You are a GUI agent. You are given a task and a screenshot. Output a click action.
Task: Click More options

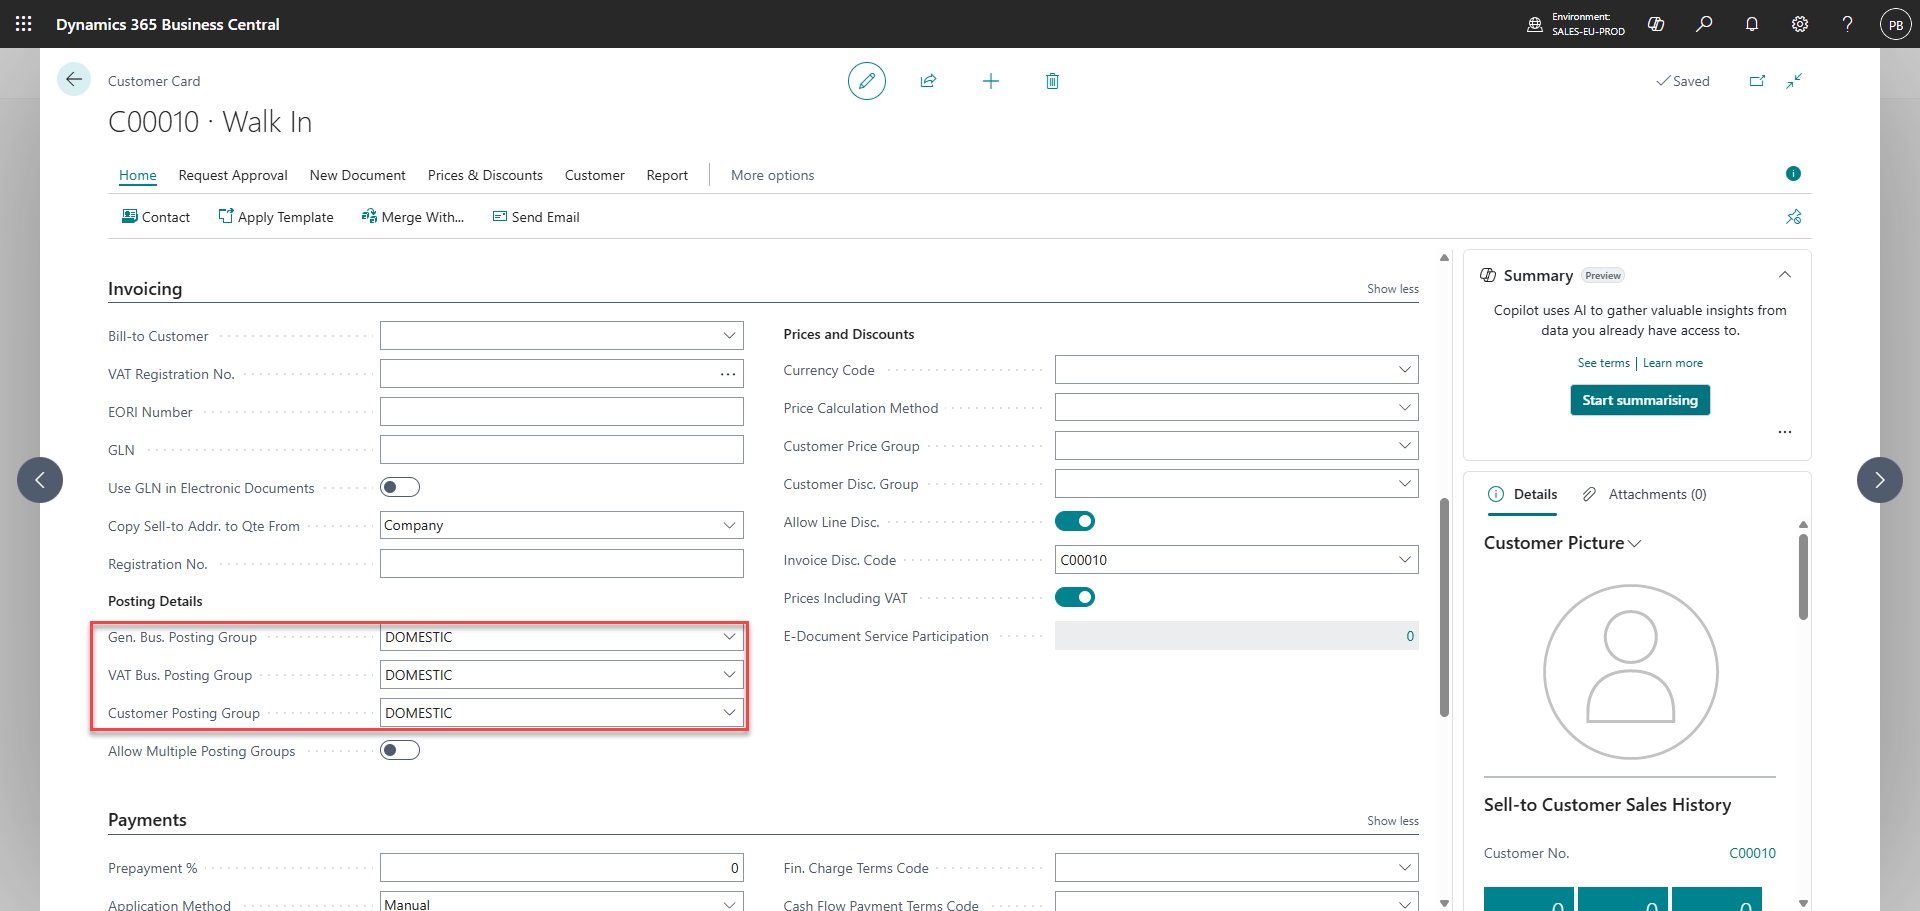(x=773, y=175)
